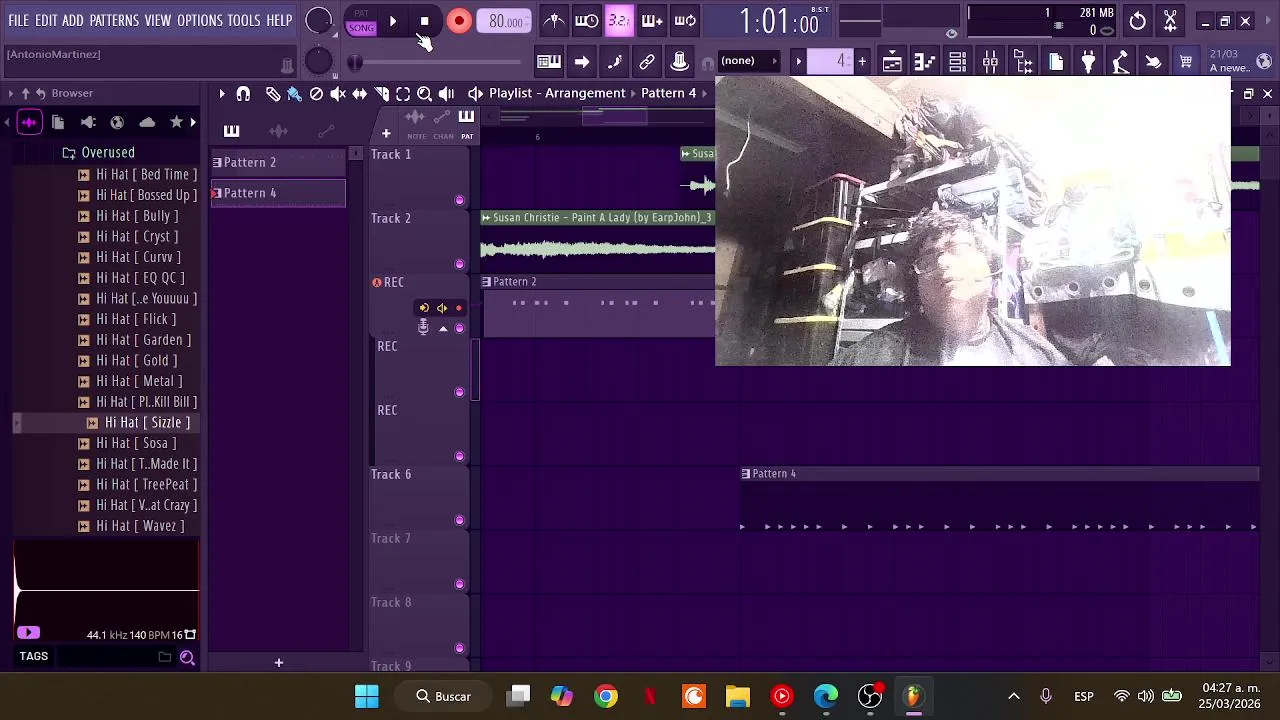1280x720 pixels.
Task: Click the shopping cart icon
Action: tap(1186, 62)
